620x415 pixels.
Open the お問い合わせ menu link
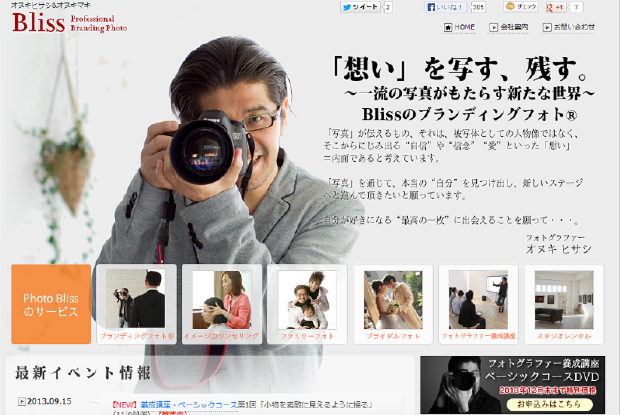tap(574, 27)
